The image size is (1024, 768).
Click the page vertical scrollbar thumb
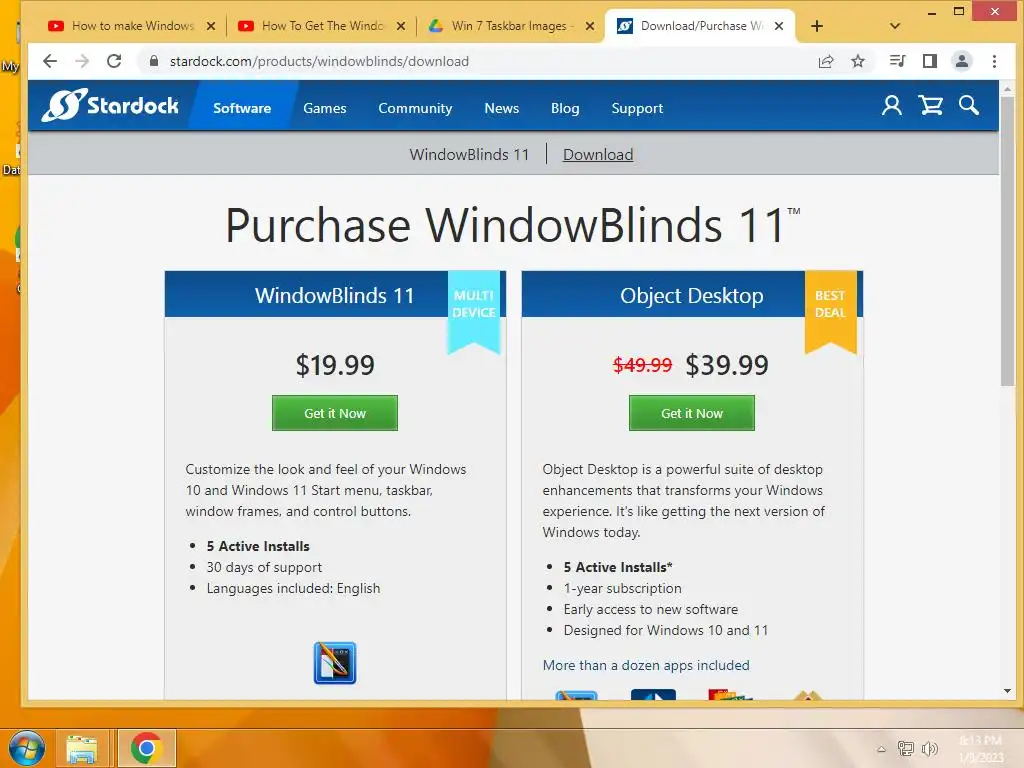(x=1007, y=242)
